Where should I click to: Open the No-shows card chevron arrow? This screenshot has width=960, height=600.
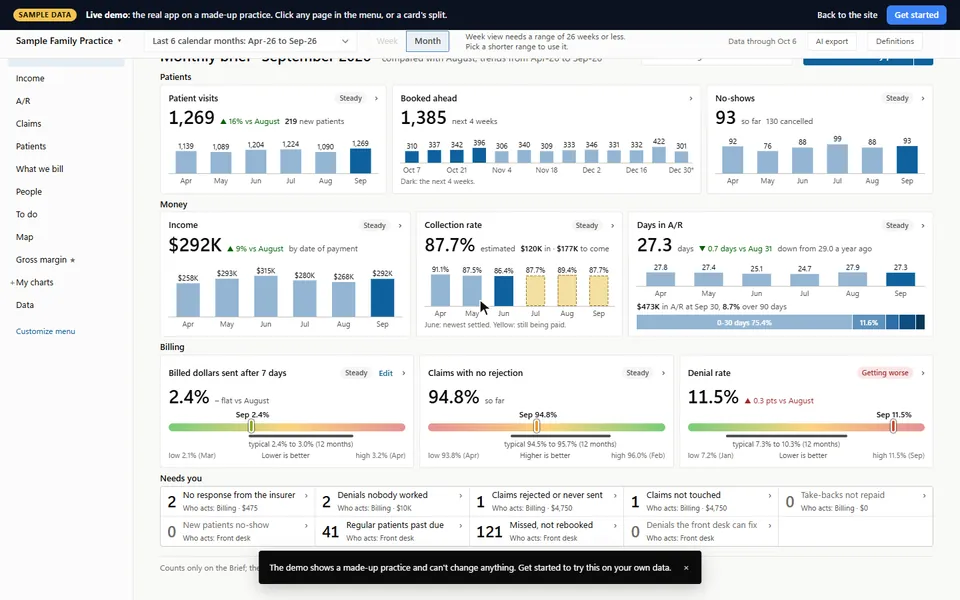tap(923, 98)
